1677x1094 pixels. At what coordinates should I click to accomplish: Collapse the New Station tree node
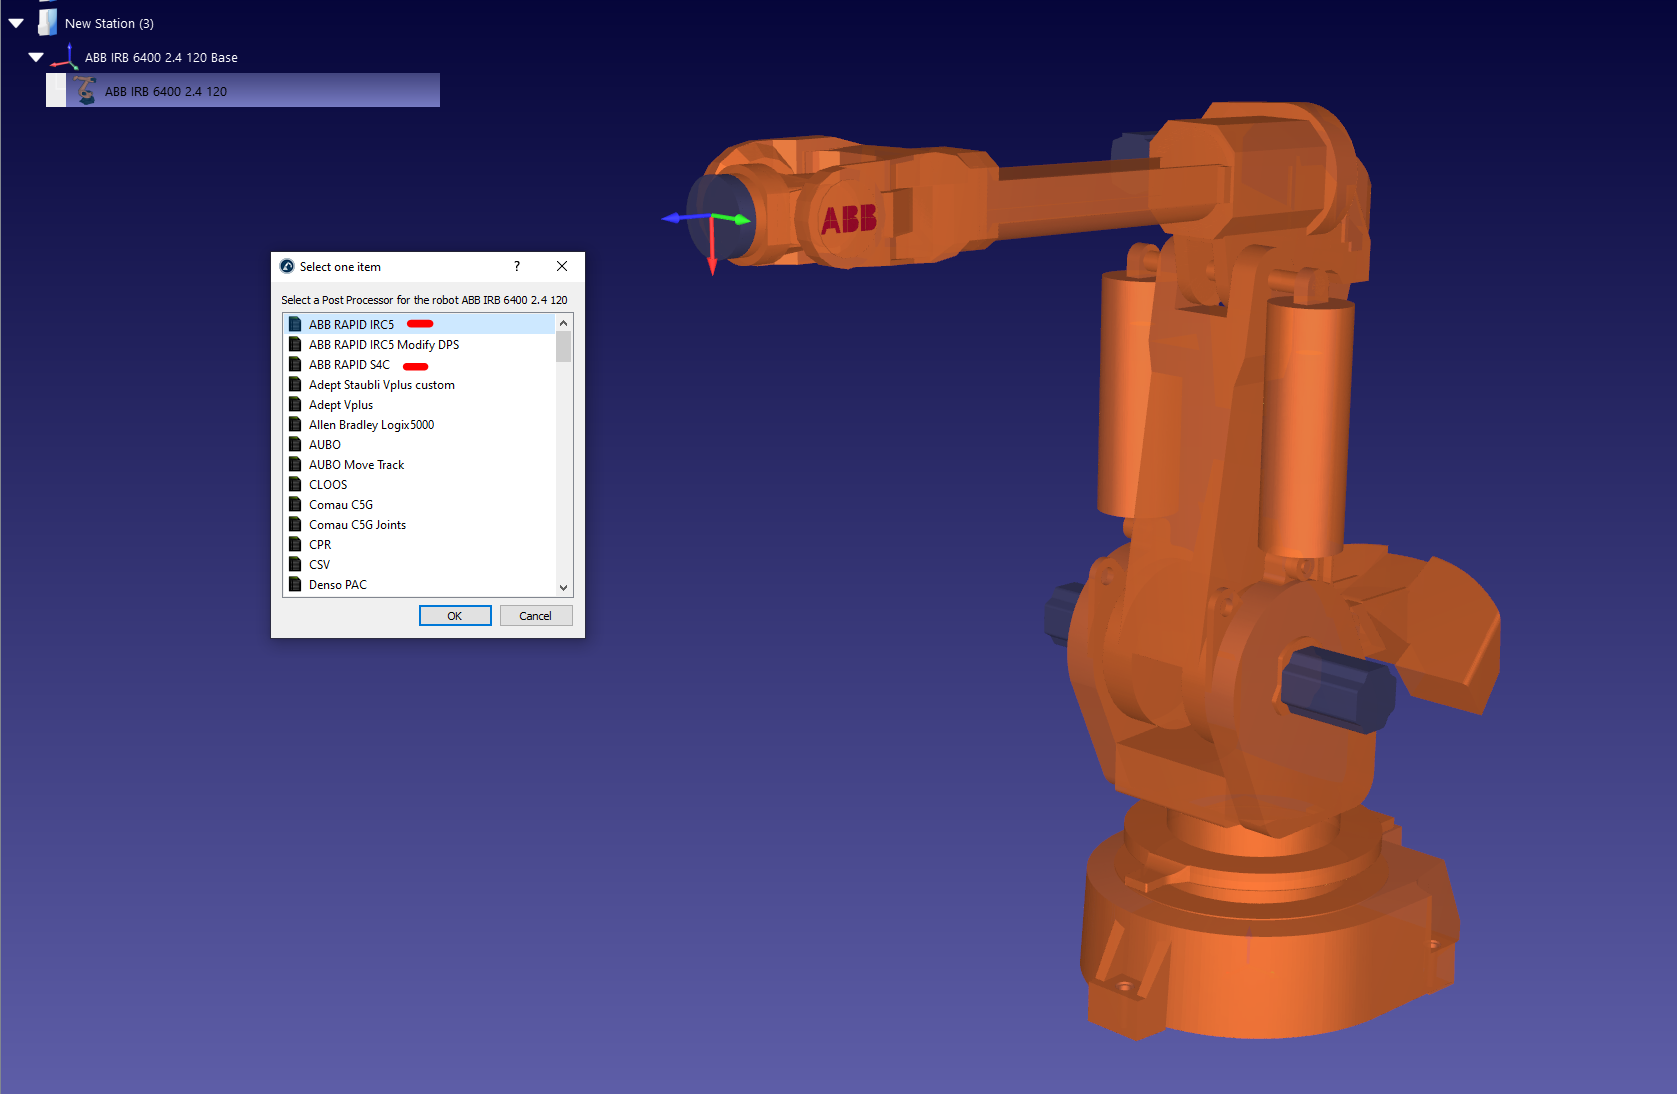[16, 23]
